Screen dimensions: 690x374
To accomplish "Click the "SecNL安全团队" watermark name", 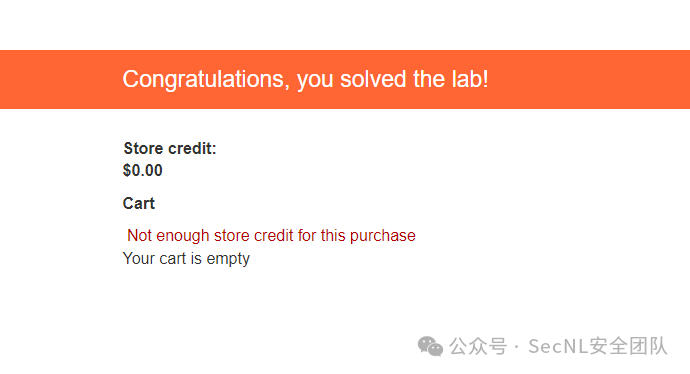I will [x=598, y=346].
